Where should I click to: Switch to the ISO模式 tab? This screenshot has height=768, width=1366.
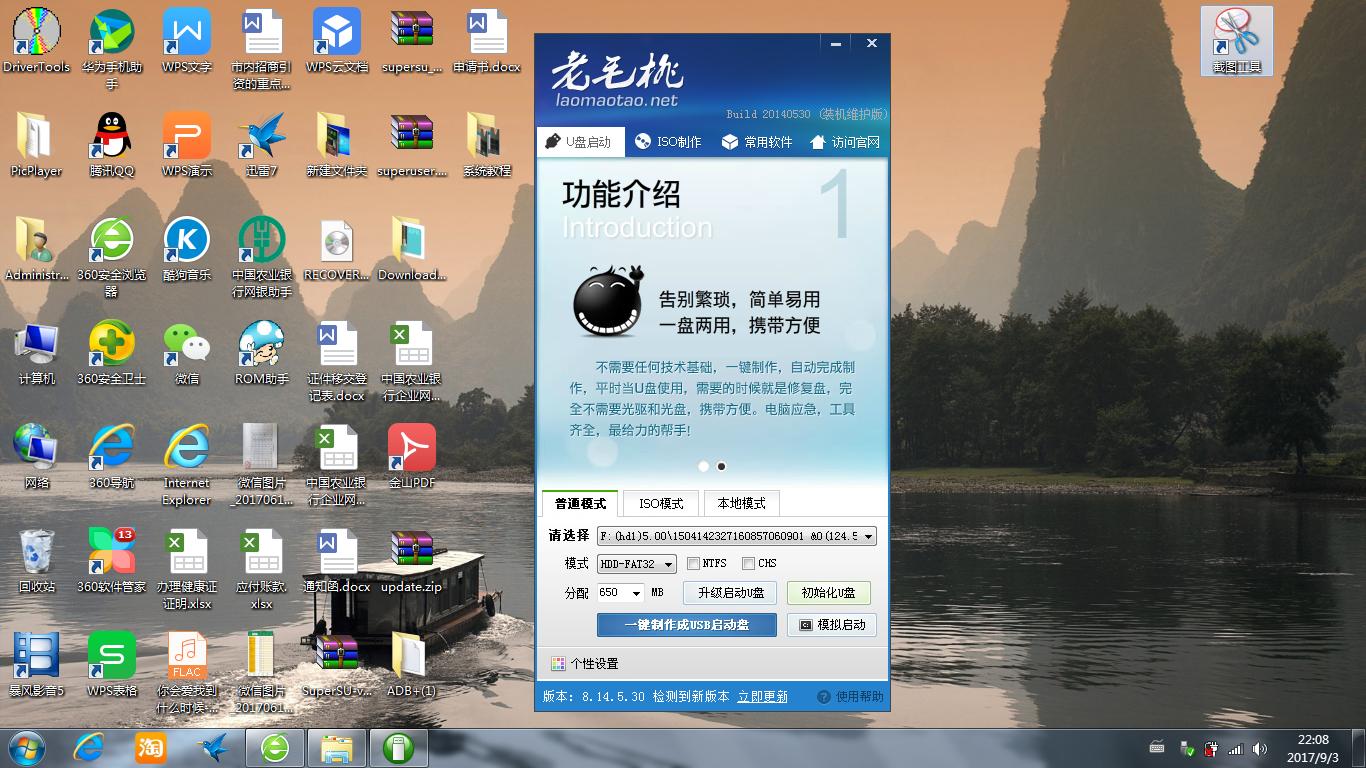coord(659,503)
